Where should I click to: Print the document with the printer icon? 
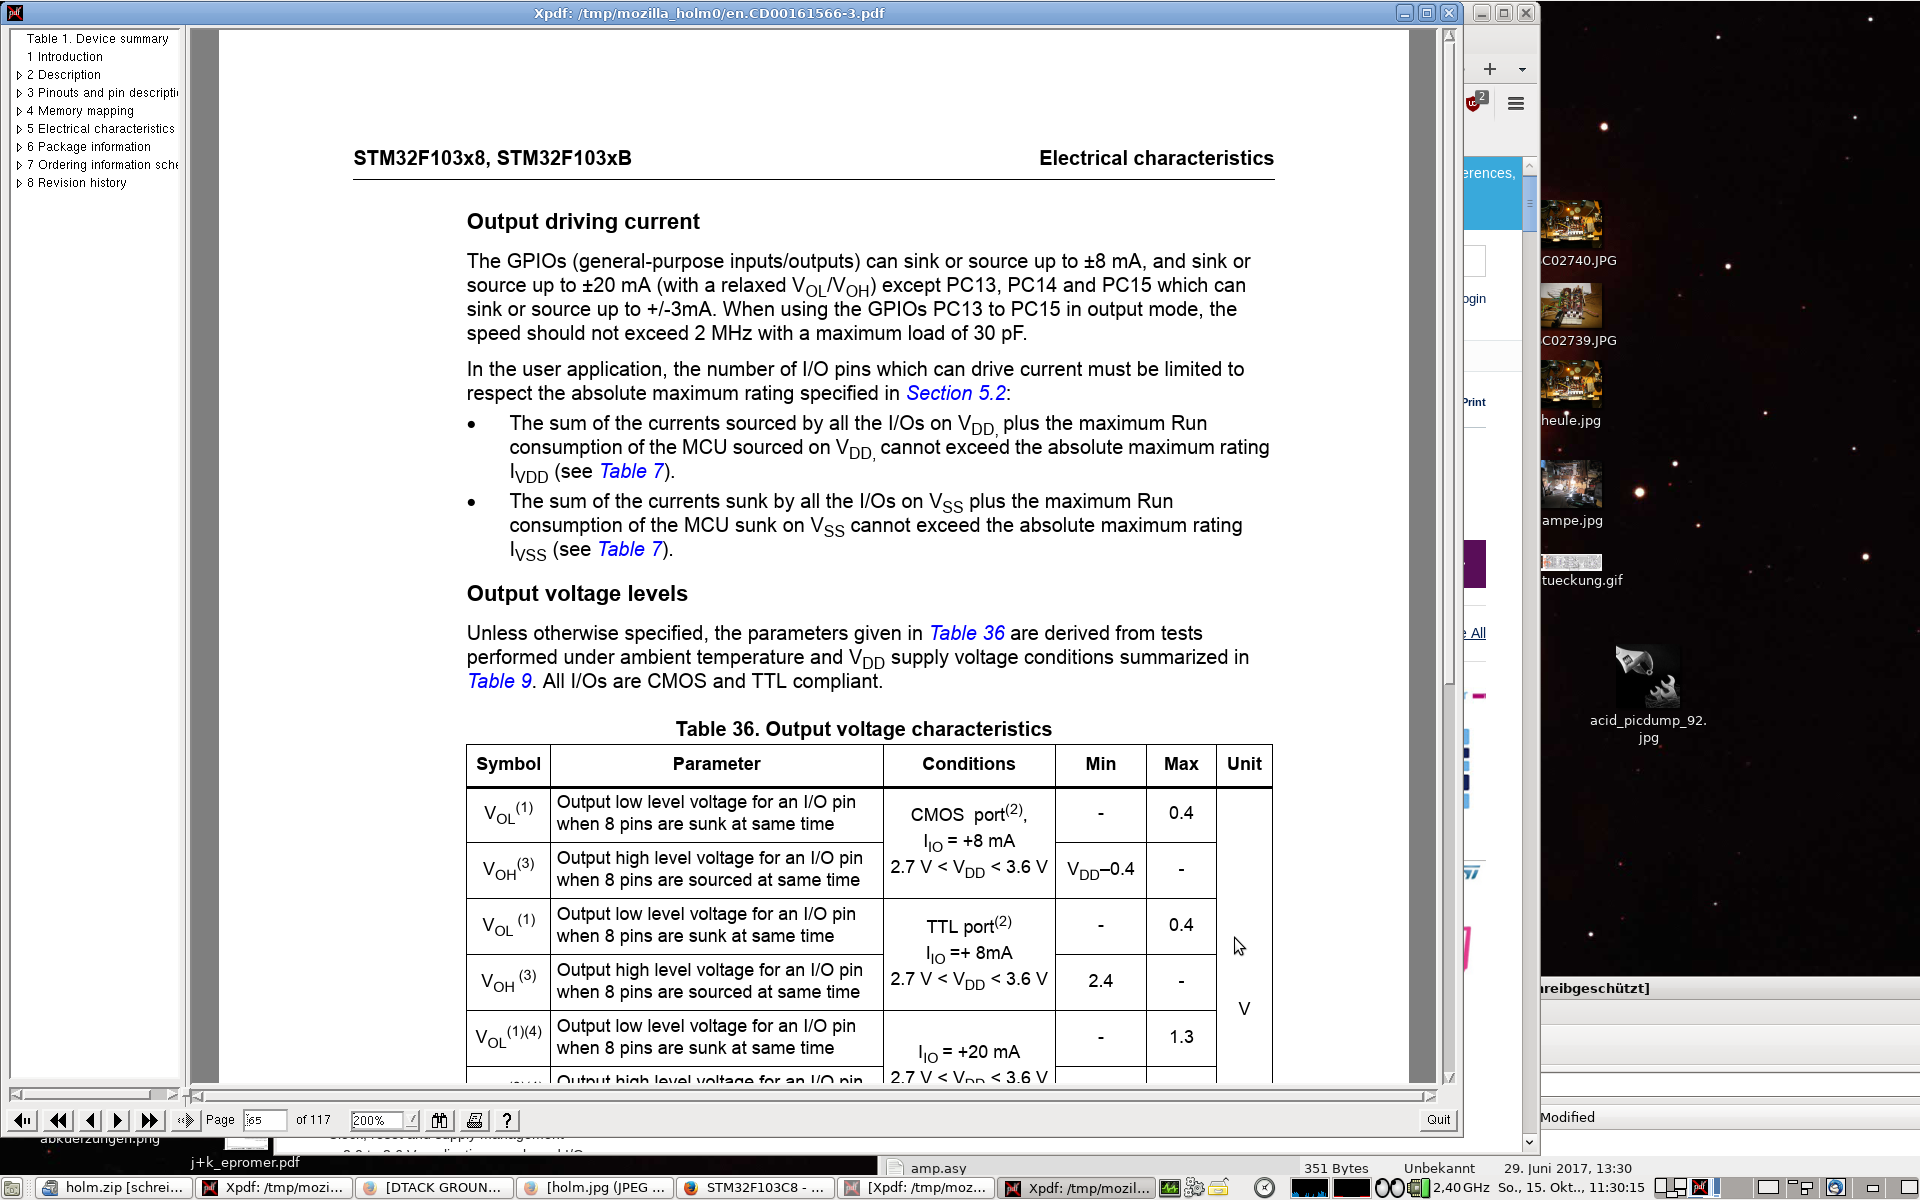475,1120
